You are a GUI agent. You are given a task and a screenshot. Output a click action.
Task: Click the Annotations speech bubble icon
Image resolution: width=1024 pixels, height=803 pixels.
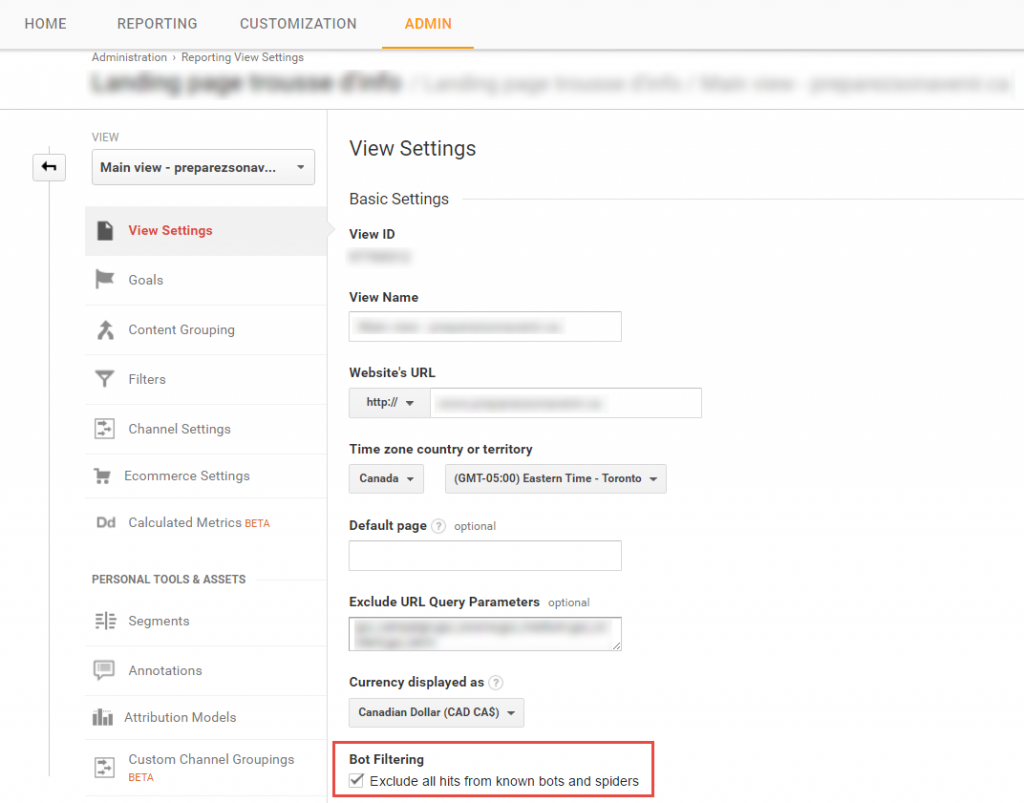tap(104, 671)
